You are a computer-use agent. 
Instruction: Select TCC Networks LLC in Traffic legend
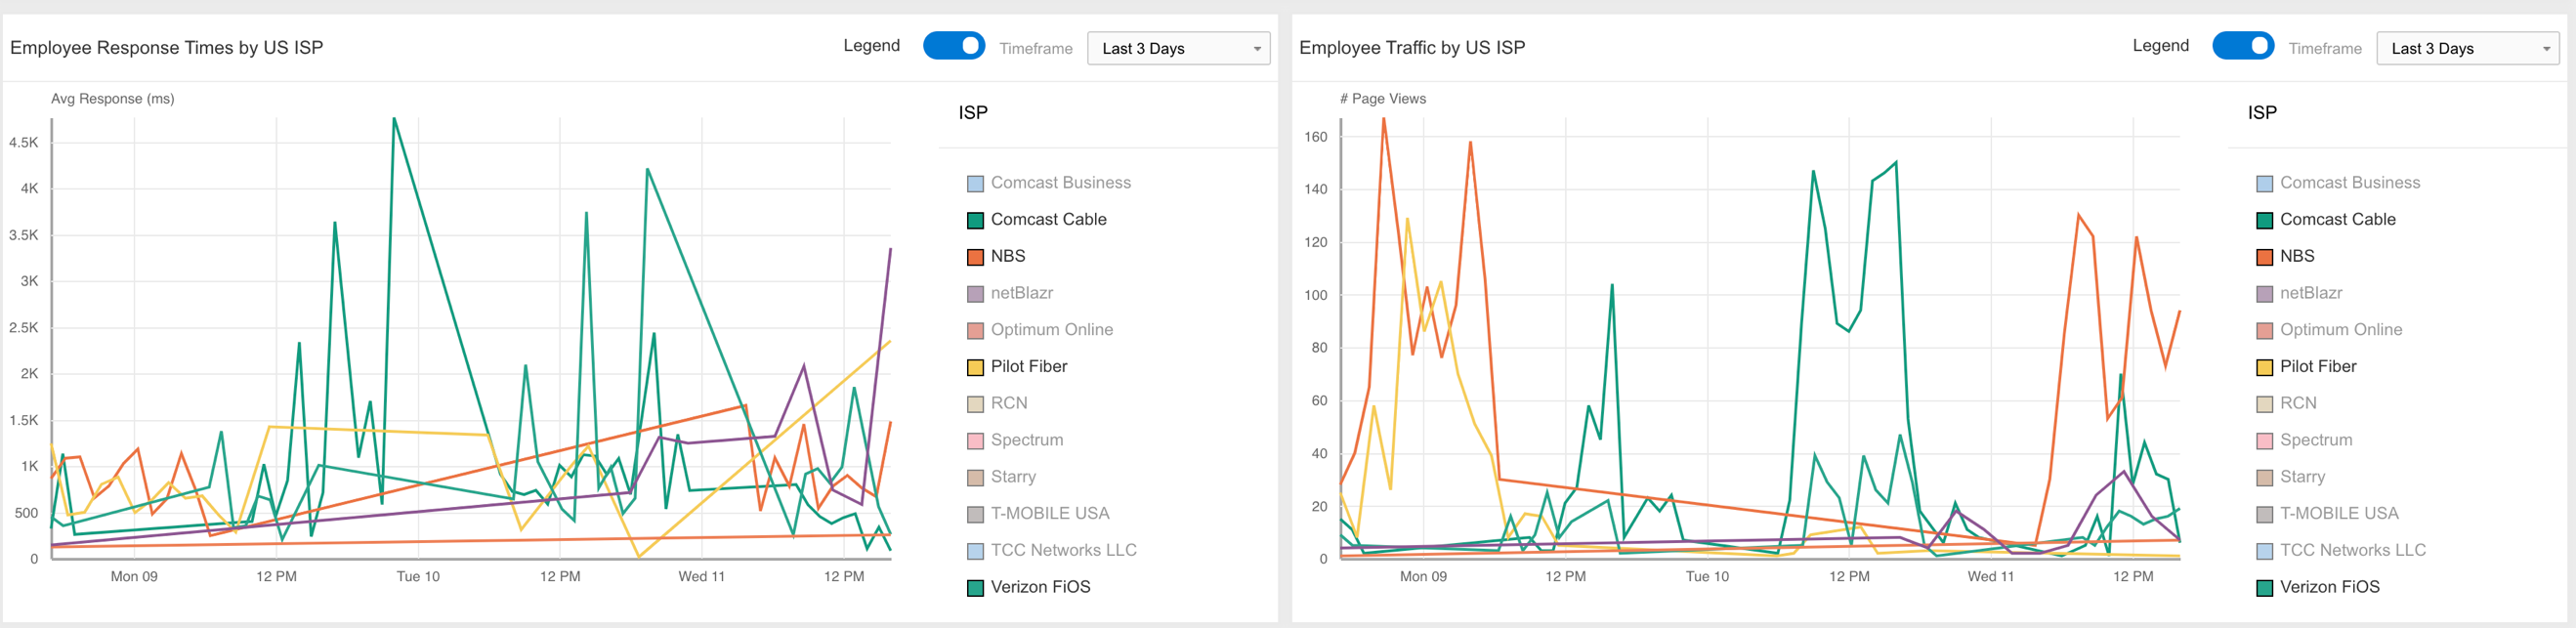coord(2352,550)
